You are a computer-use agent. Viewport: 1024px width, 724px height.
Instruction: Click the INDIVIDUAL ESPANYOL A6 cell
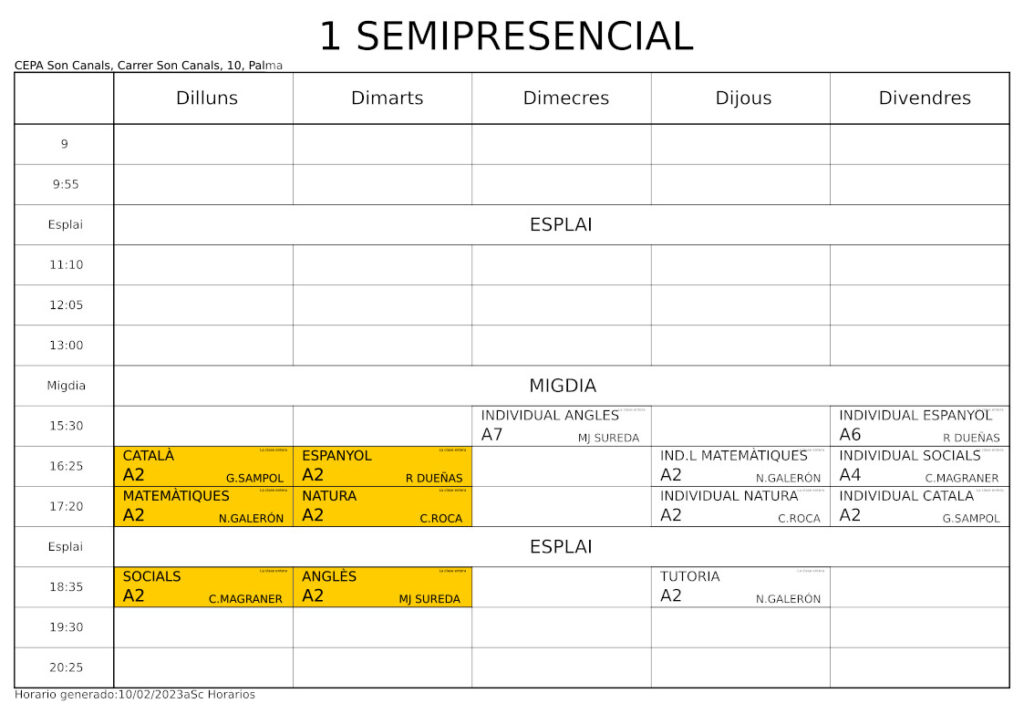tap(920, 426)
